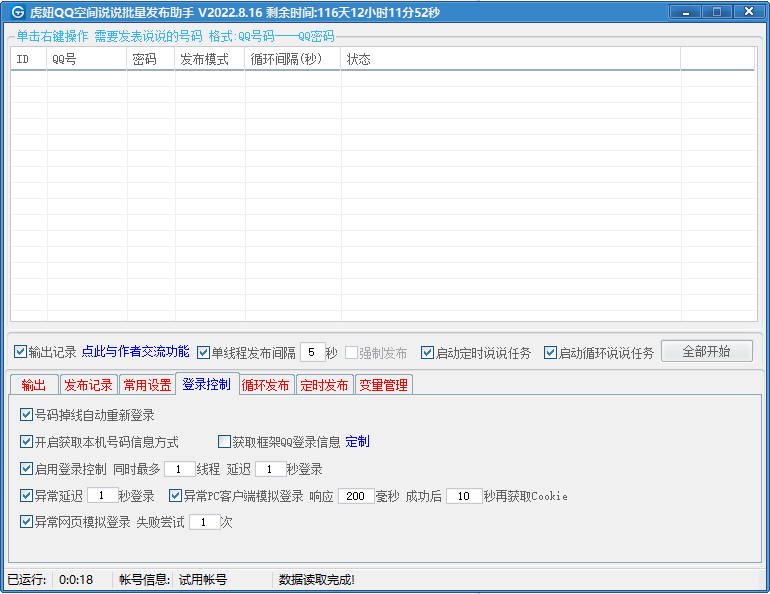This screenshot has height=594, width=770.
Task: Click the blue 定制 link
Action: pos(358,442)
